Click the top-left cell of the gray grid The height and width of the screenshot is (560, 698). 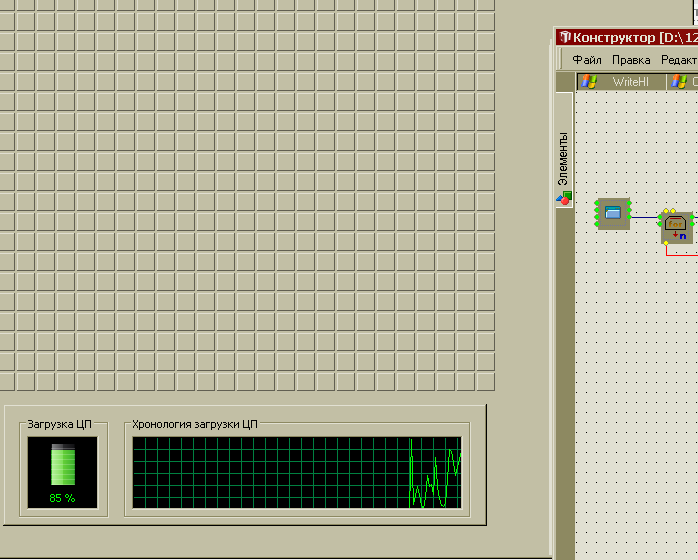tap(6, 5)
